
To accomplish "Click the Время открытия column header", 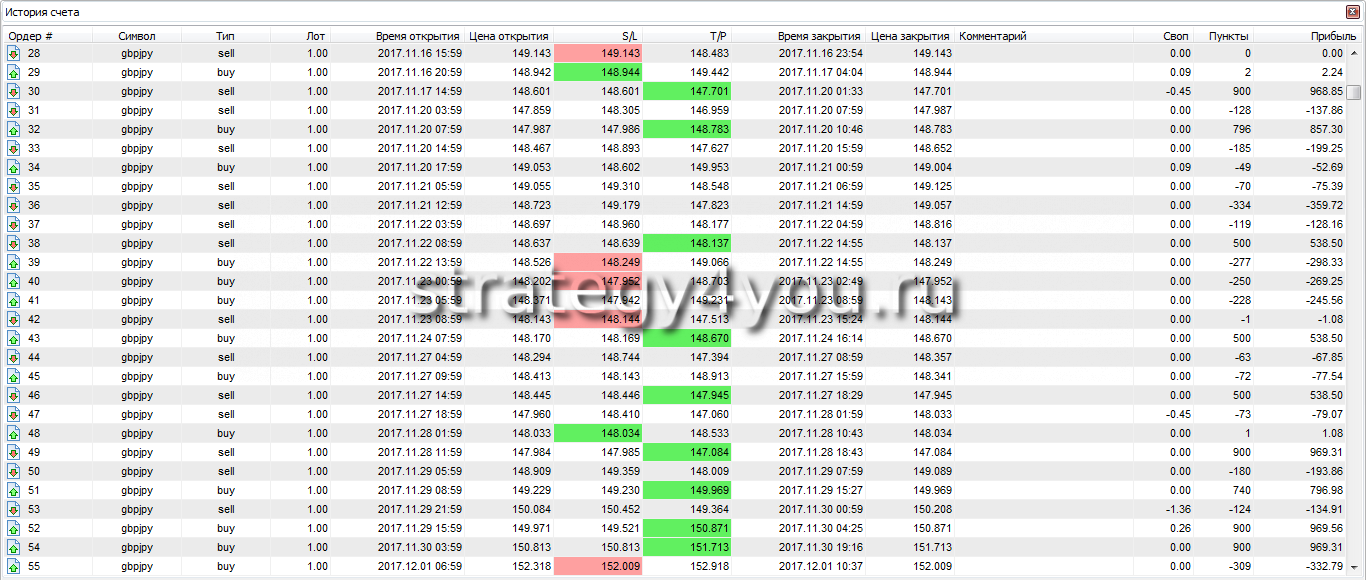I will (x=417, y=36).
